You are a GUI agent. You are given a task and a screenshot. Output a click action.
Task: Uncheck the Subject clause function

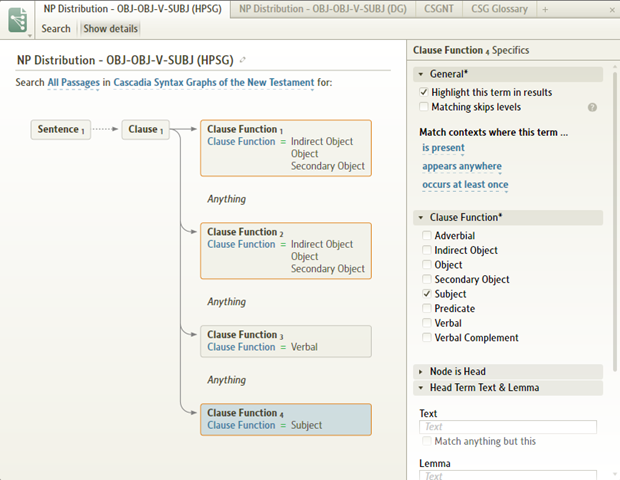pyautogui.click(x=427, y=295)
